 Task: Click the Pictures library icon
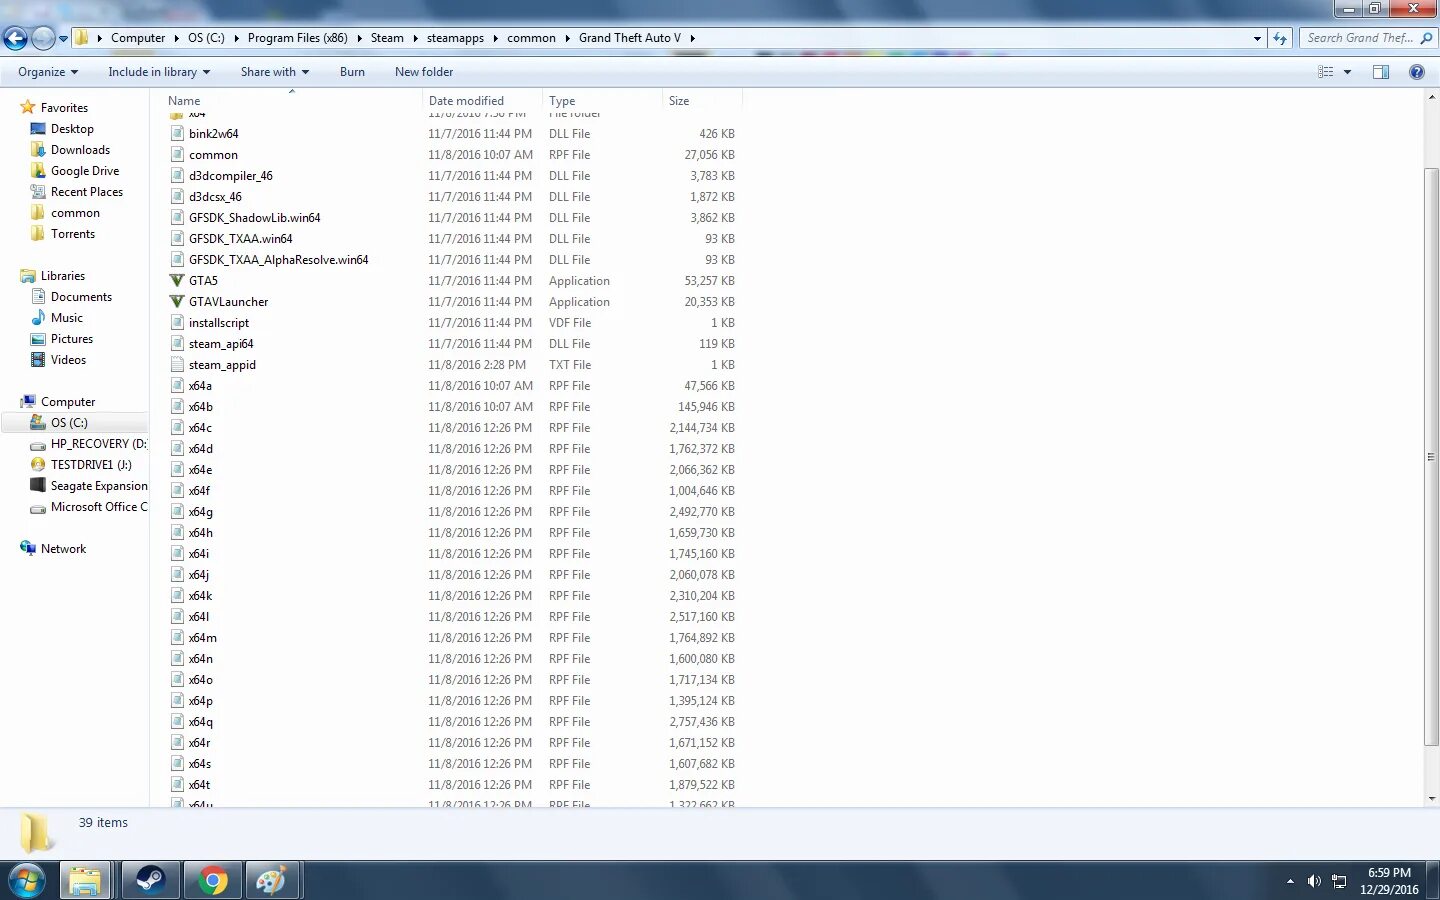click(x=38, y=339)
